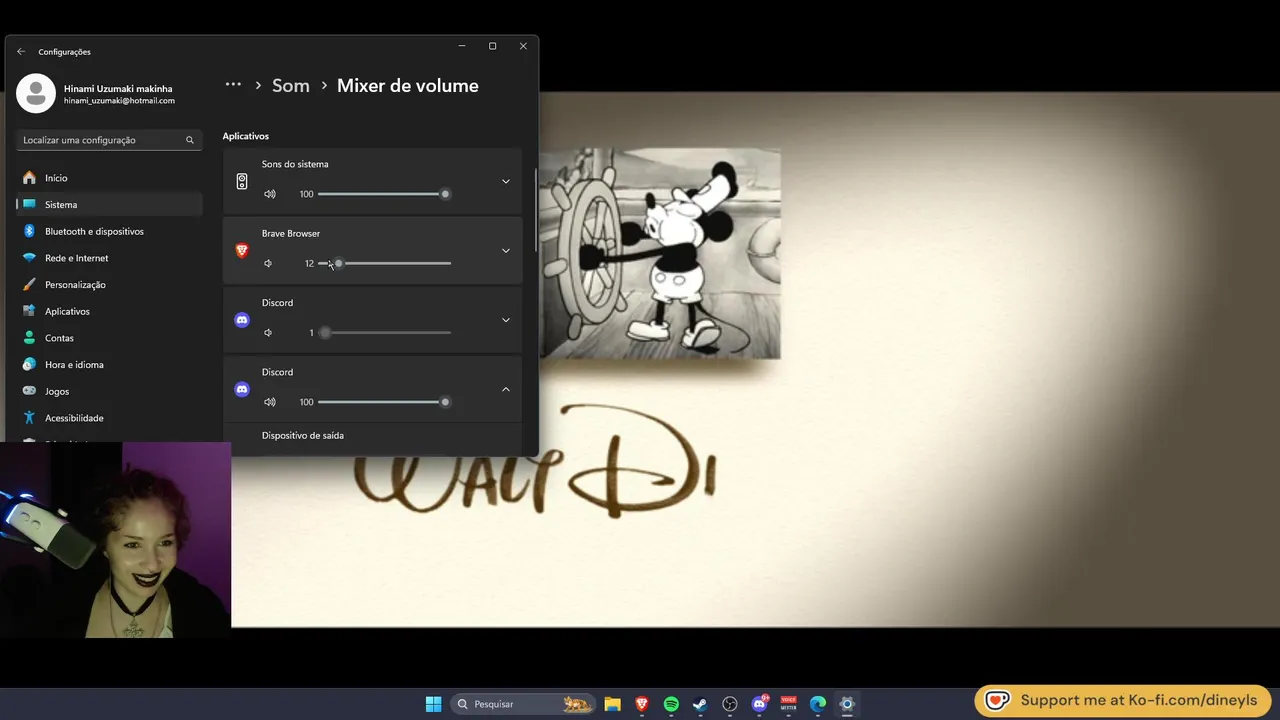This screenshot has height=720, width=1280.
Task: Click the Hora e idioma globe icon
Action: pos(29,364)
